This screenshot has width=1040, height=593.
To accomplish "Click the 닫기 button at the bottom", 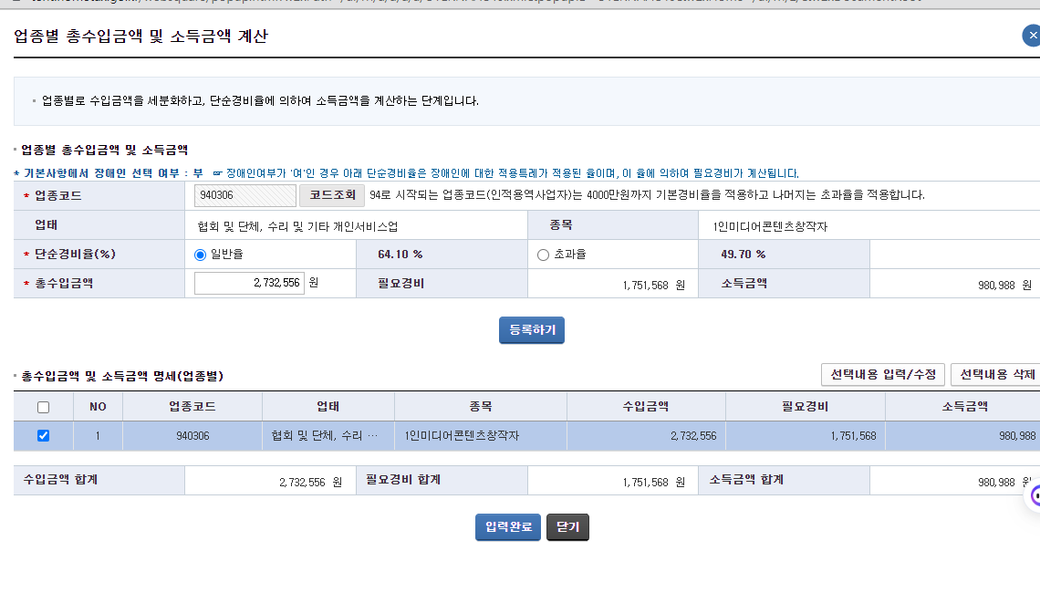I will point(567,527).
